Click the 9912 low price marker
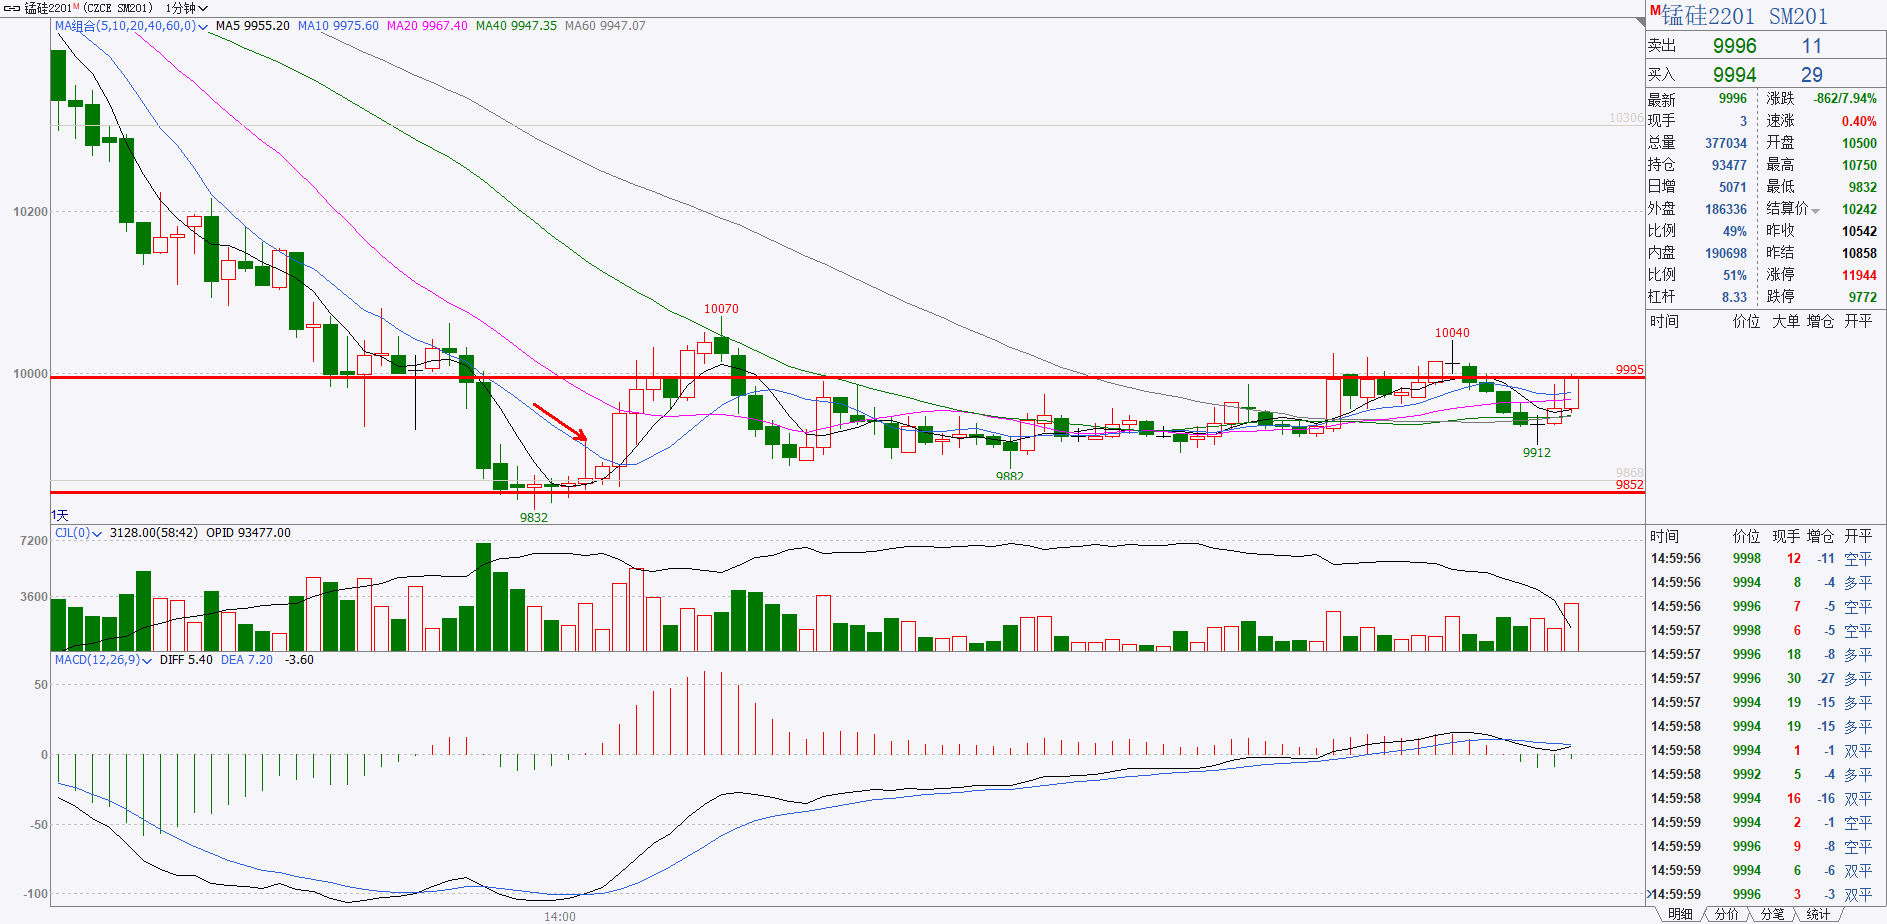Image resolution: width=1887 pixels, height=924 pixels. 1537,453
